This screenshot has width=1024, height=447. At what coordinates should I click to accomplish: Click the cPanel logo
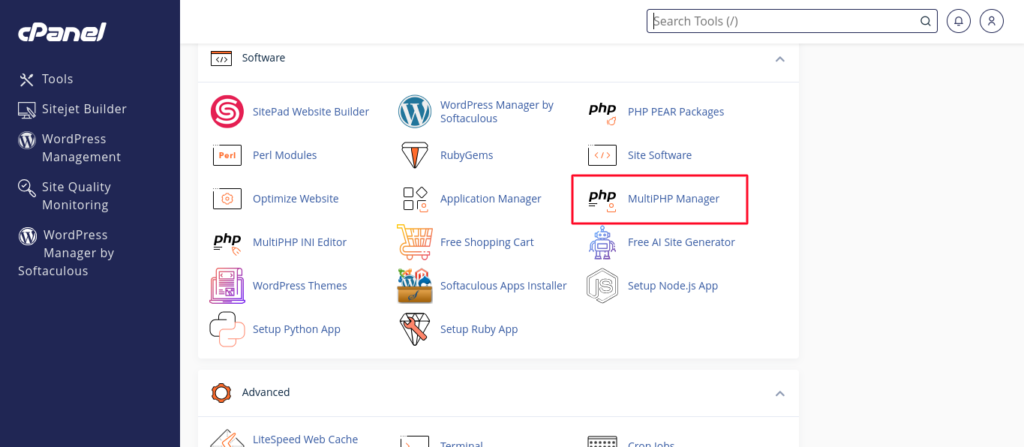62,32
